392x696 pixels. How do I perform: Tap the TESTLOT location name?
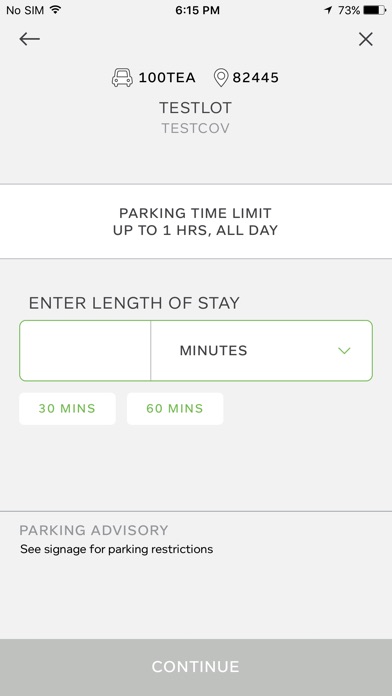tap(196, 108)
